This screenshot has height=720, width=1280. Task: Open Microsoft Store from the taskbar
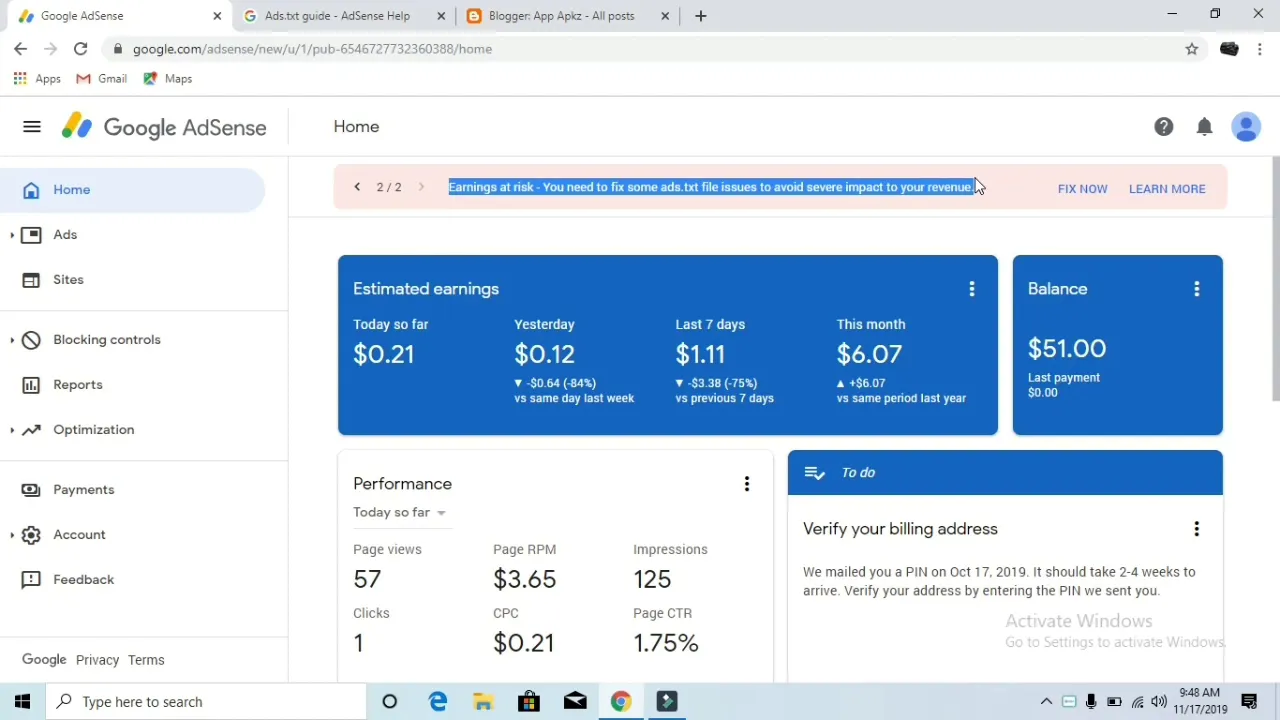[x=529, y=702]
